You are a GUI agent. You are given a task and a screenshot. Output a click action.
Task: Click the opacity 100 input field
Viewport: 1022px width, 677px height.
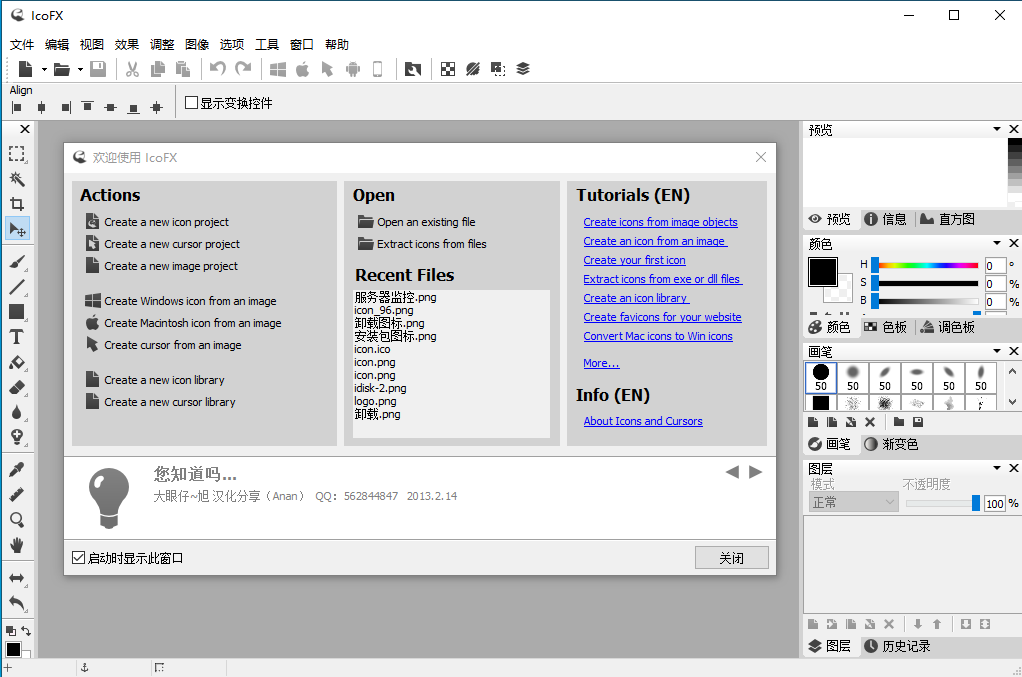[x=995, y=504]
